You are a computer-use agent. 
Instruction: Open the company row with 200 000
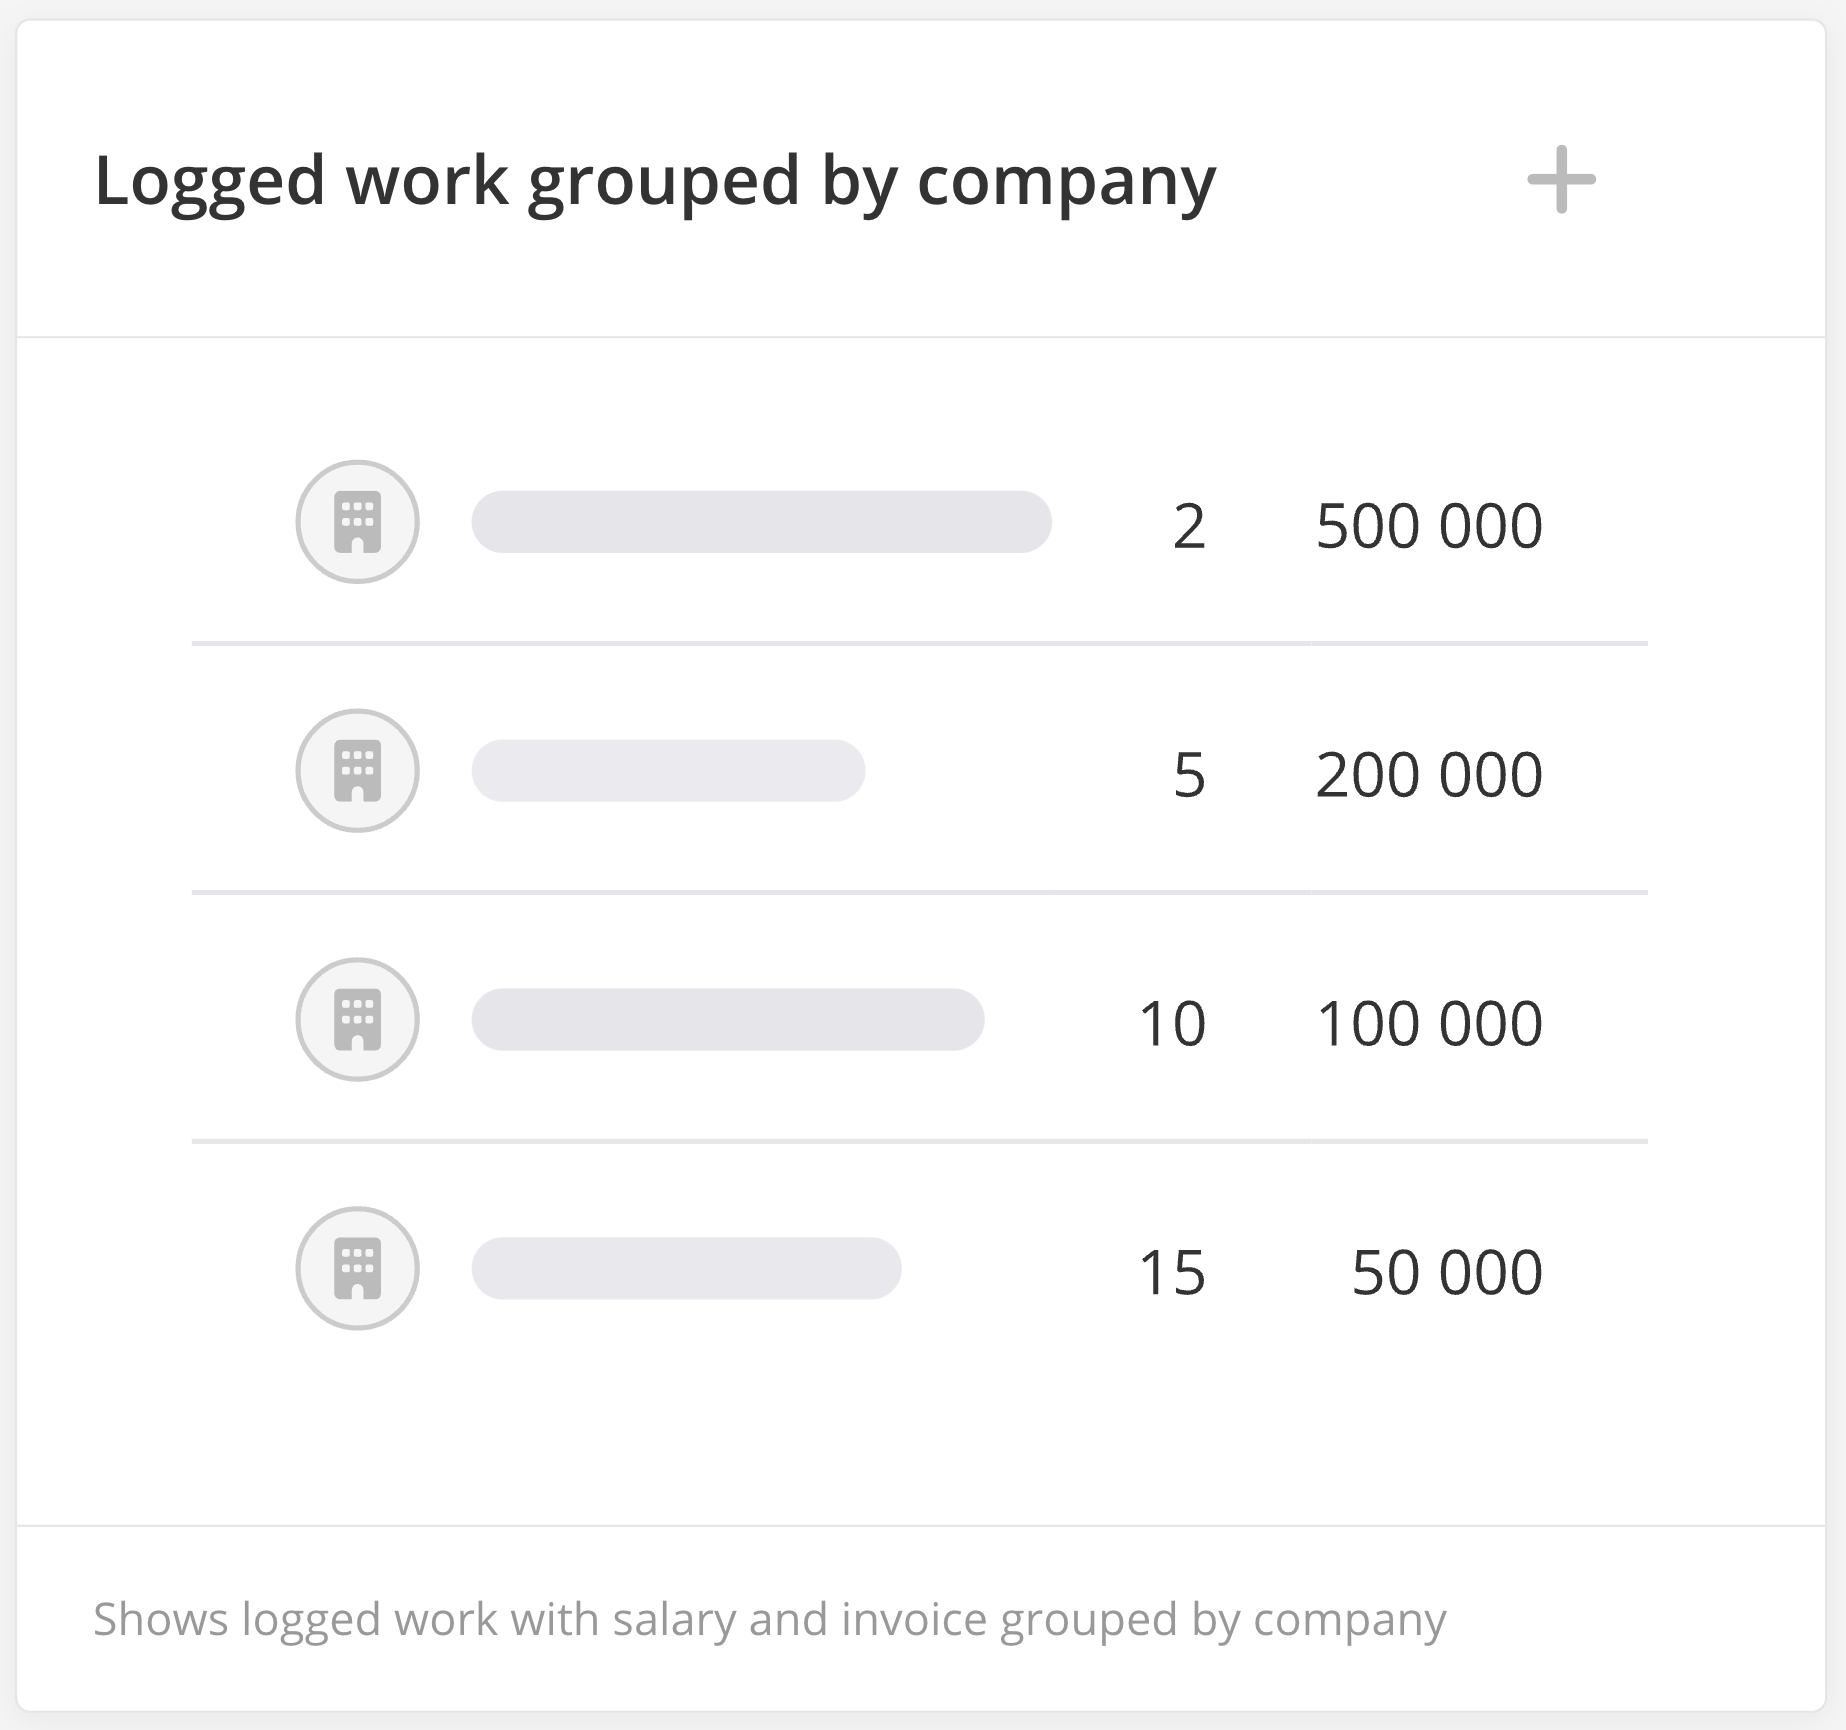pyautogui.click(x=920, y=771)
